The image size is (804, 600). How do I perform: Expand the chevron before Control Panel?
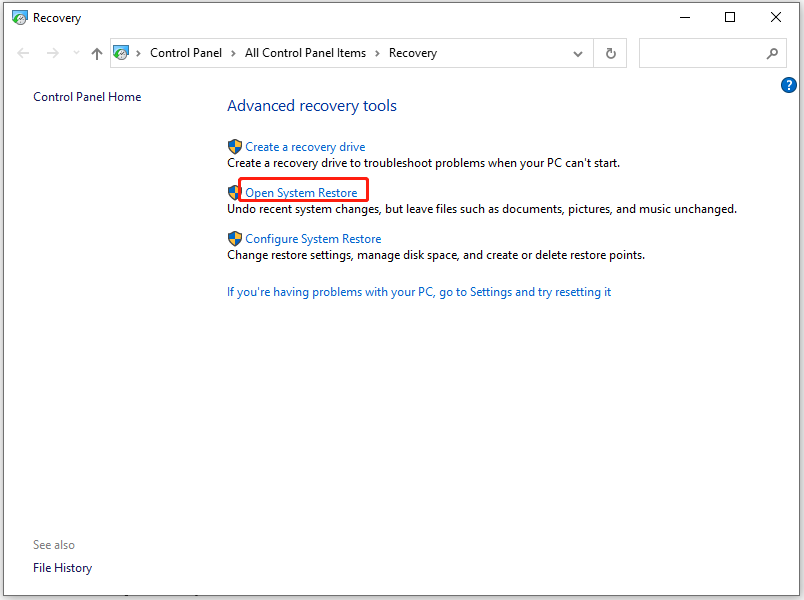pos(138,53)
